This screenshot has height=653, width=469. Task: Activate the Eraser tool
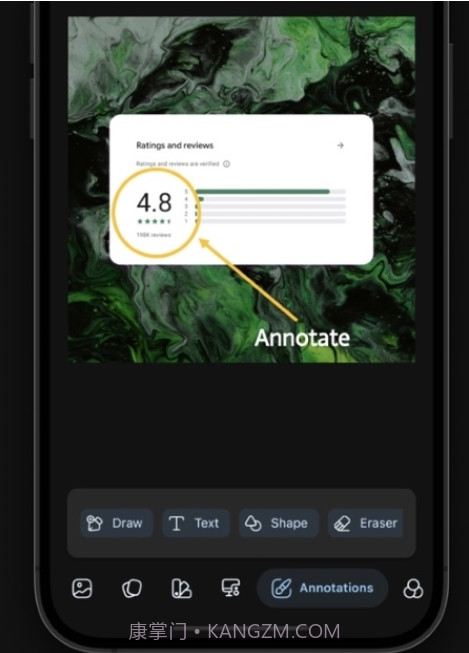(366, 523)
